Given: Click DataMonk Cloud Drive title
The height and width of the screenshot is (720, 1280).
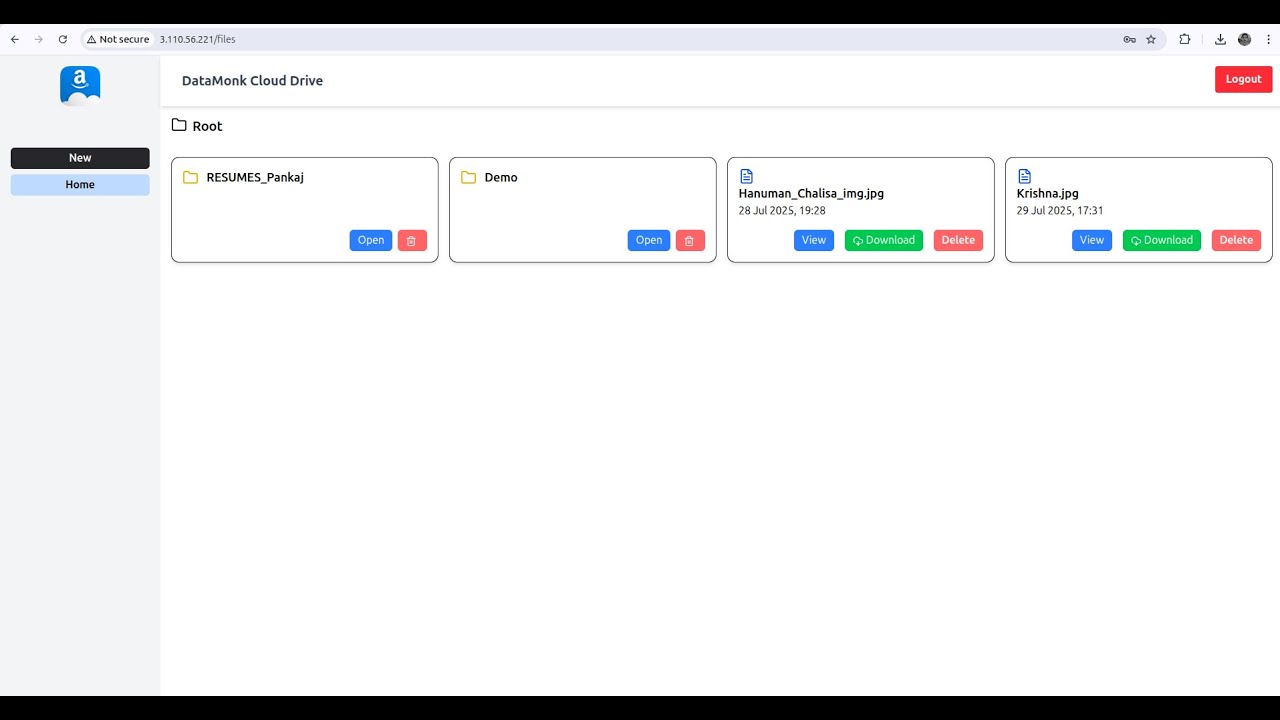Looking at the screenshot, I should click(252, 81).
